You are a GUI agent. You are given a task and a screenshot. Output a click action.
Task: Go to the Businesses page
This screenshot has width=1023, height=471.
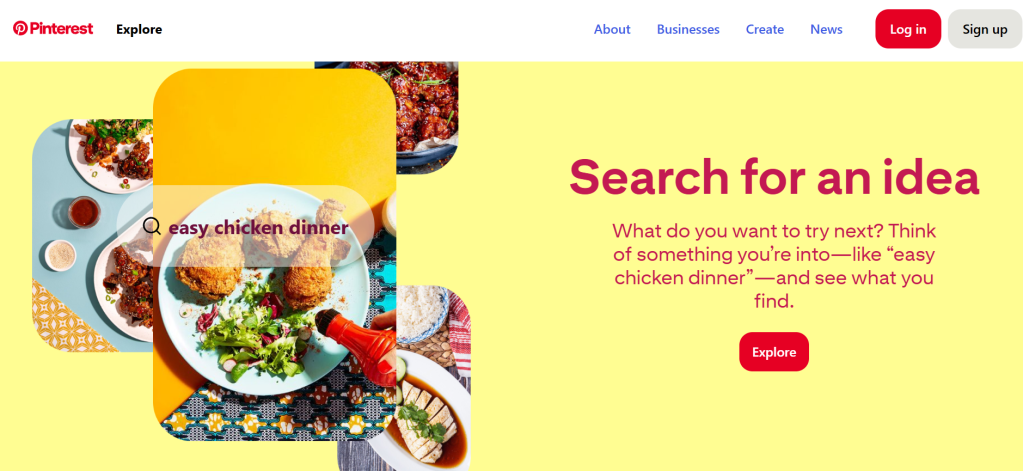point(688,29)
